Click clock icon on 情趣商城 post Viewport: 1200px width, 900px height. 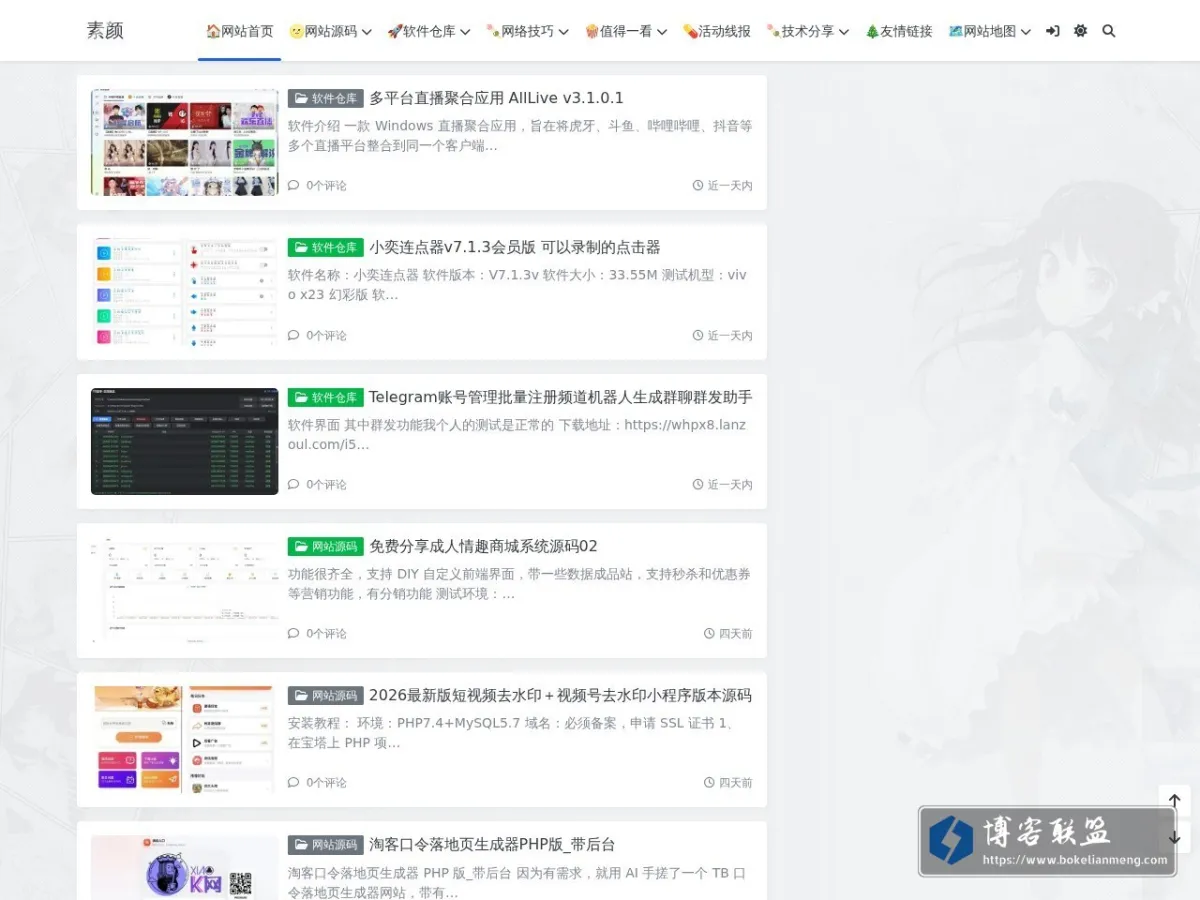tap(709, 633)
